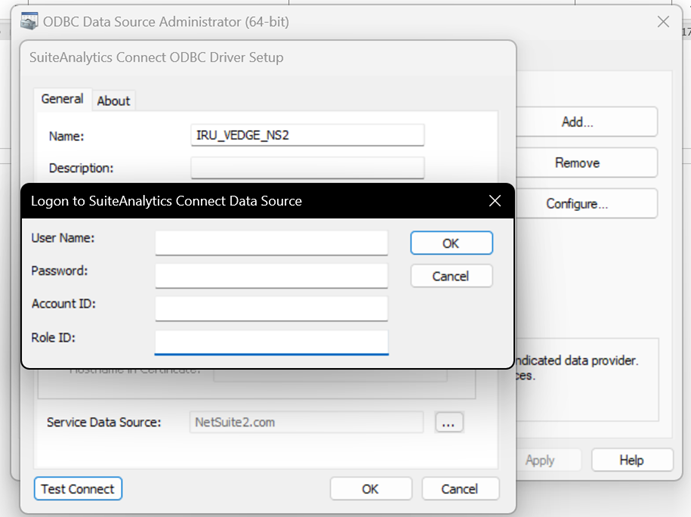Click Add... in ODBC Administrator
691x517 pixels.
(587, 122)
